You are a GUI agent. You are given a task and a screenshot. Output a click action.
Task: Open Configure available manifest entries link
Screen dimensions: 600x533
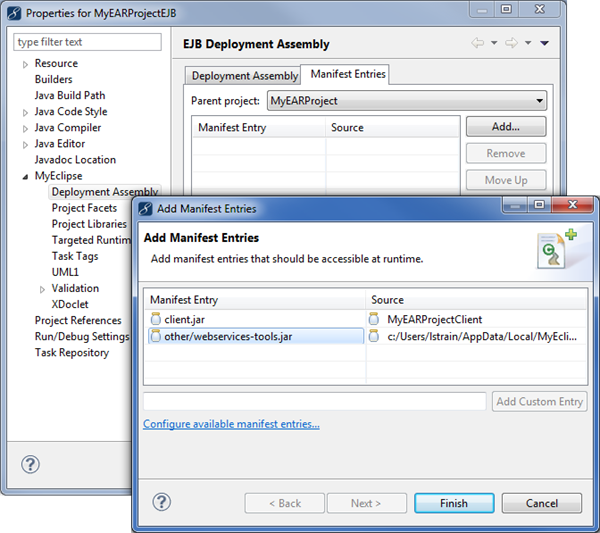click(x=231, y=424)
